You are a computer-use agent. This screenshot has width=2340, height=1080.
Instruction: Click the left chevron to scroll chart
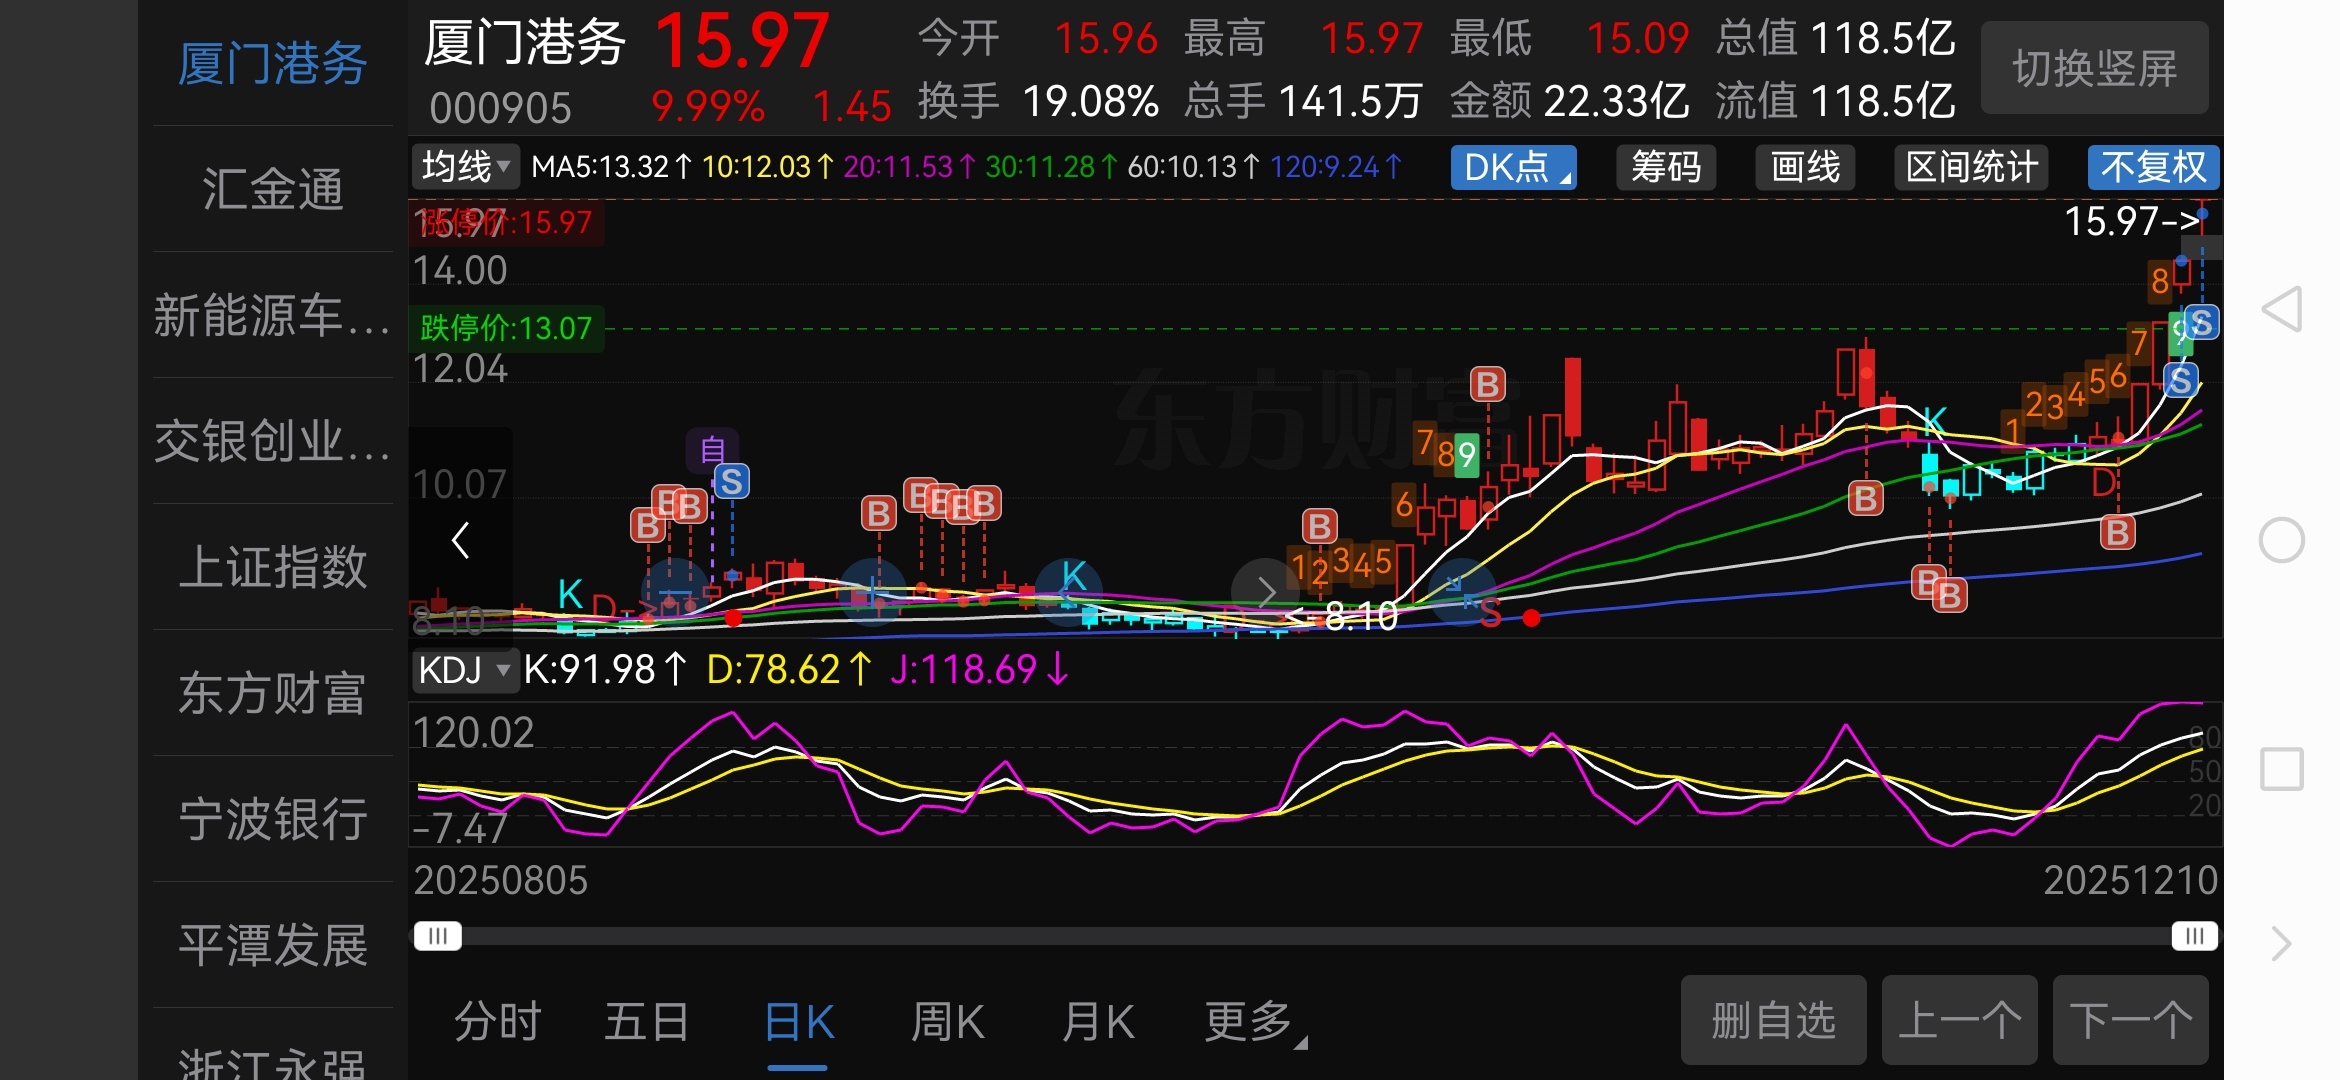click(x=461, y=540)
